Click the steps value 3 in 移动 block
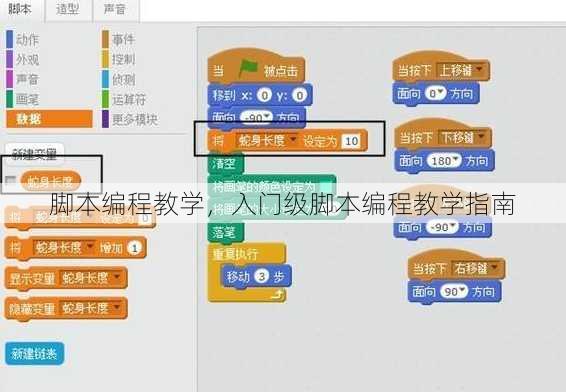The width and height of the screenshot is (566, 392). pos(262,276)
